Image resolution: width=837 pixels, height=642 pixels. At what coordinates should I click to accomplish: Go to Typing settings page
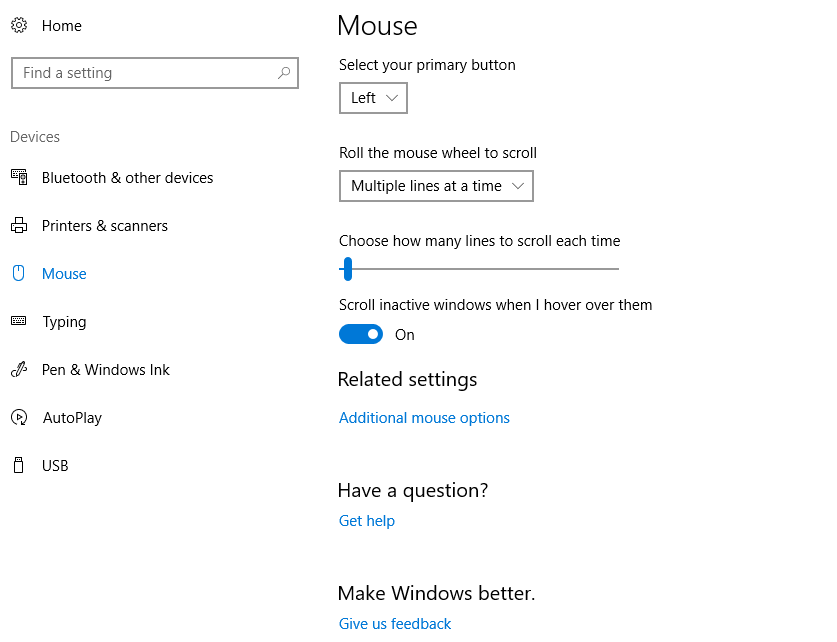(64, 322)
